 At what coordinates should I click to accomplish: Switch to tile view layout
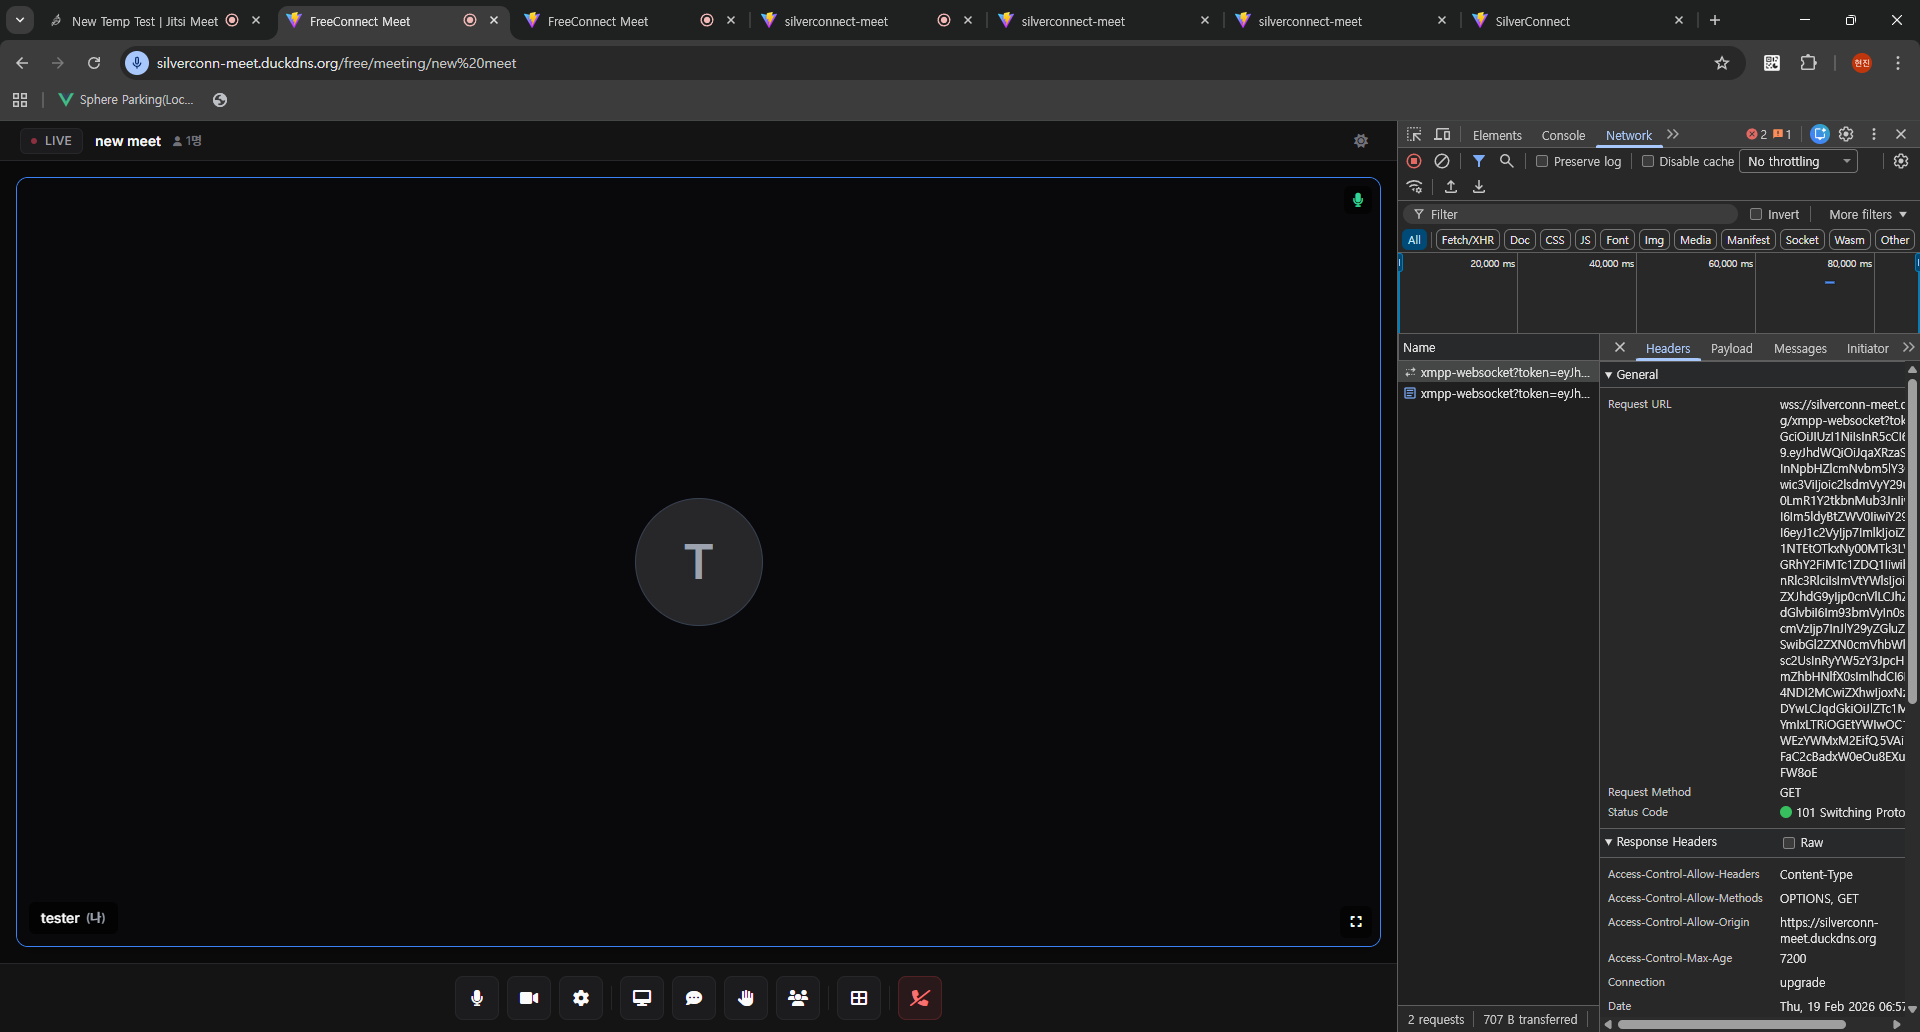pyautogui.click(x=859, y=998)
